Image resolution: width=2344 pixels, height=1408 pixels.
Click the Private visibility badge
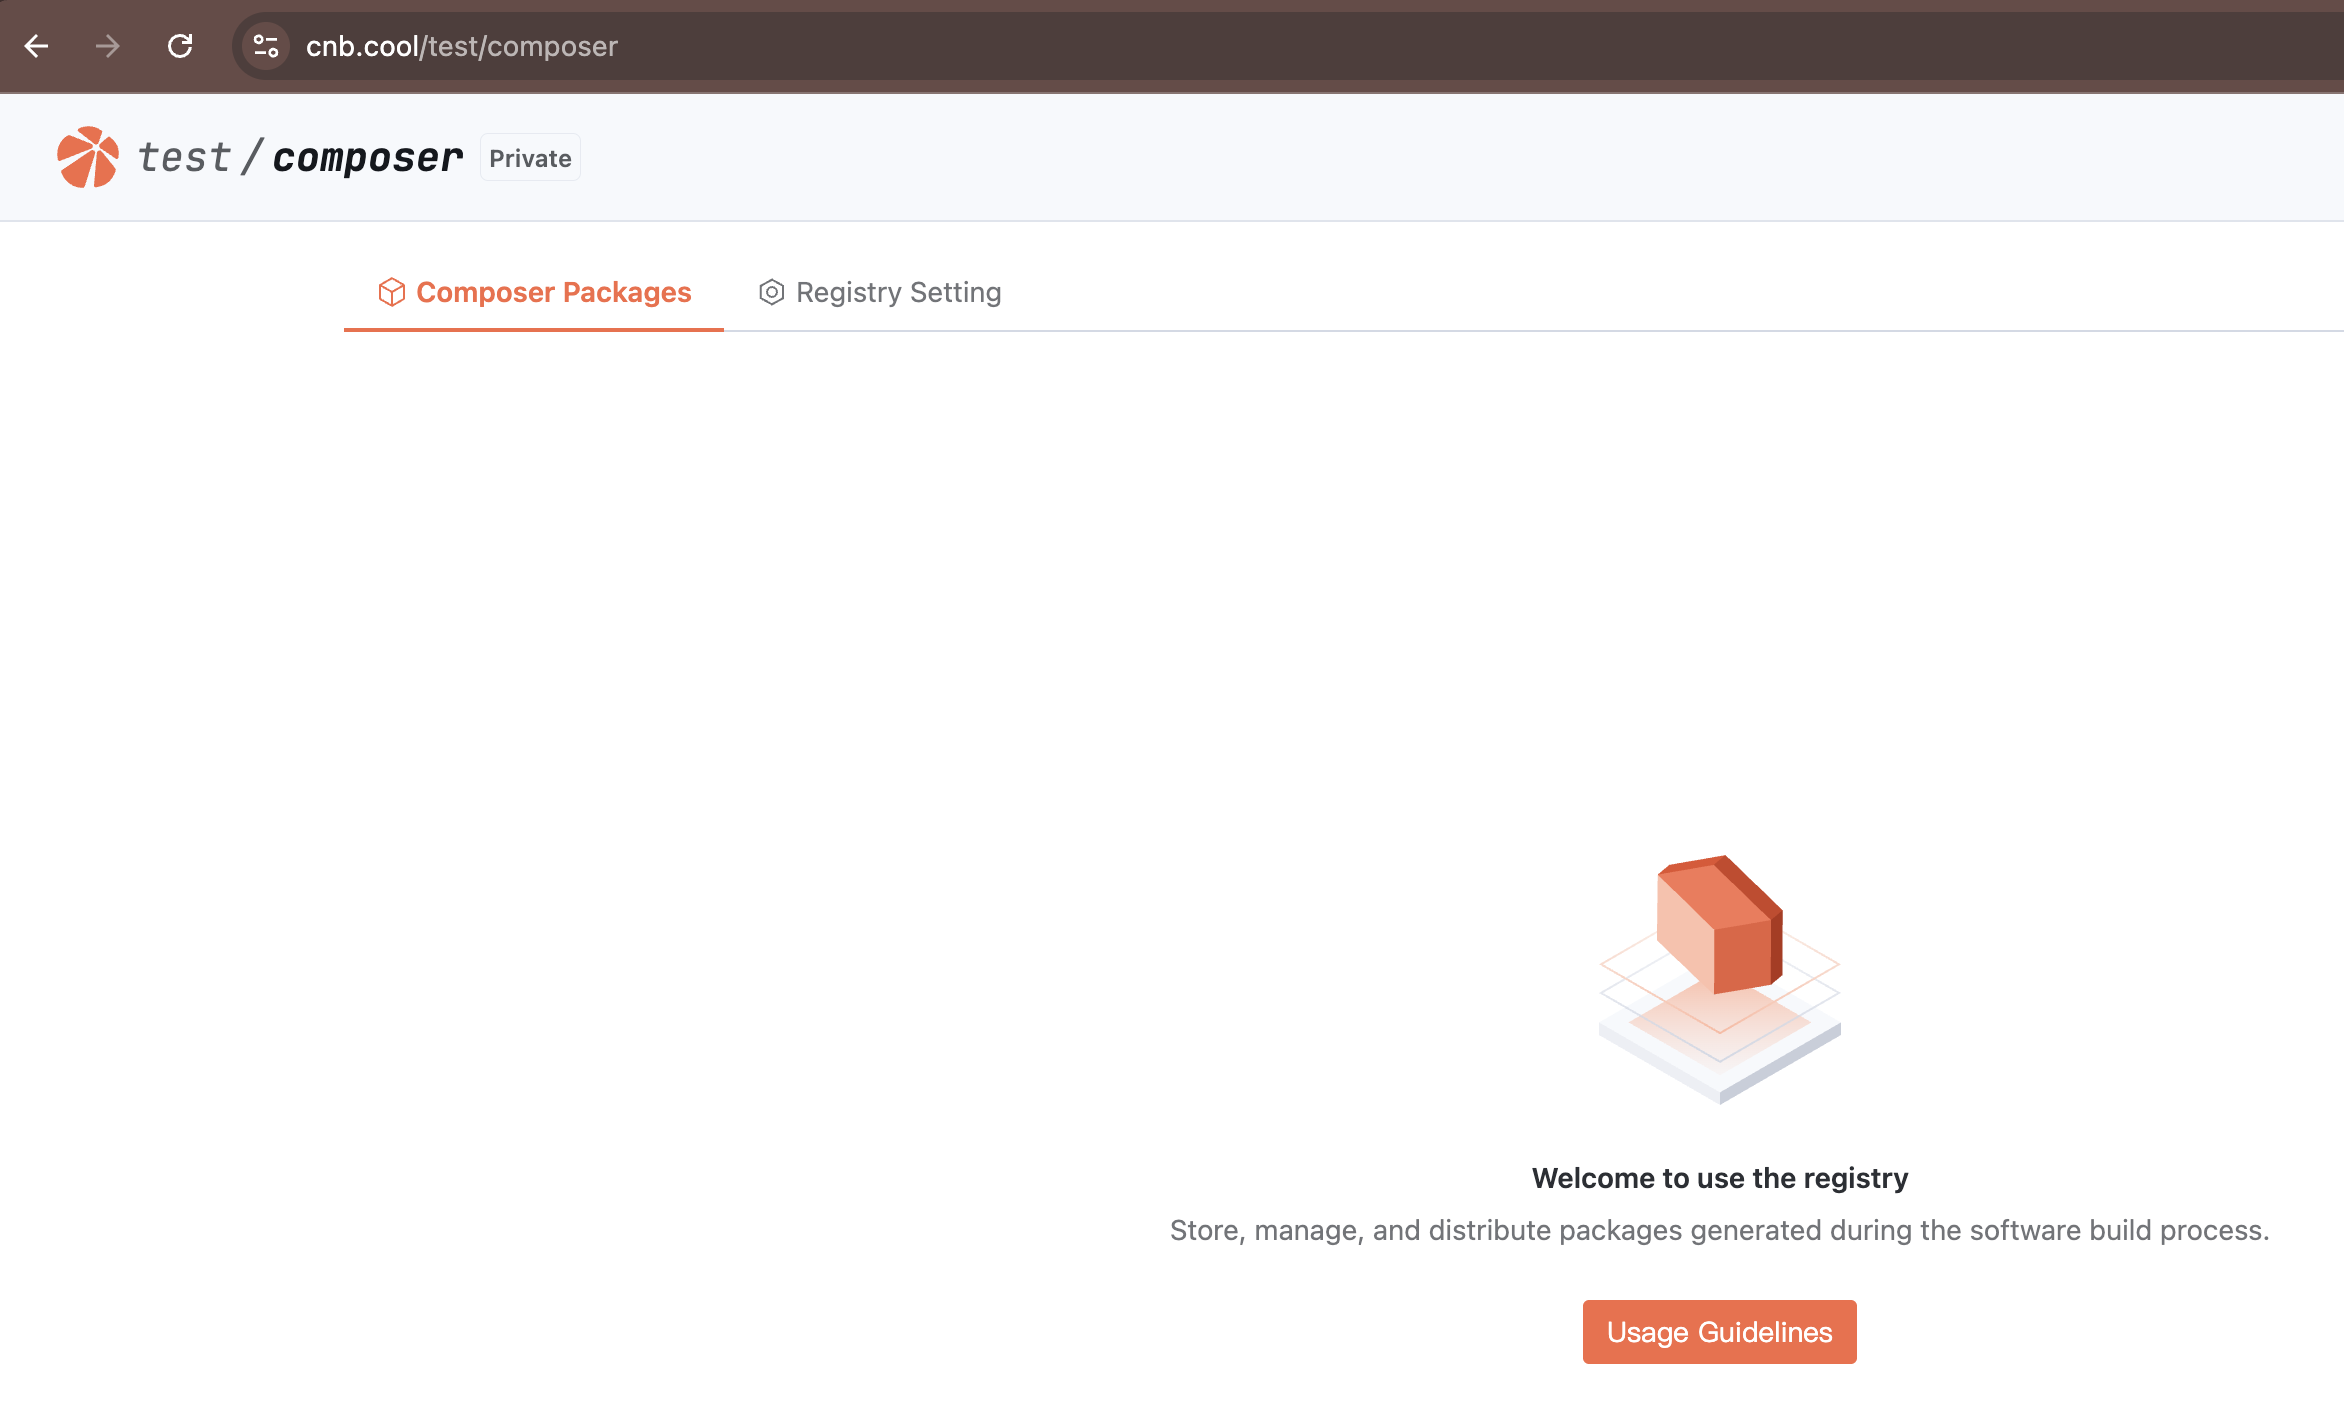click(x=530, y=158)
